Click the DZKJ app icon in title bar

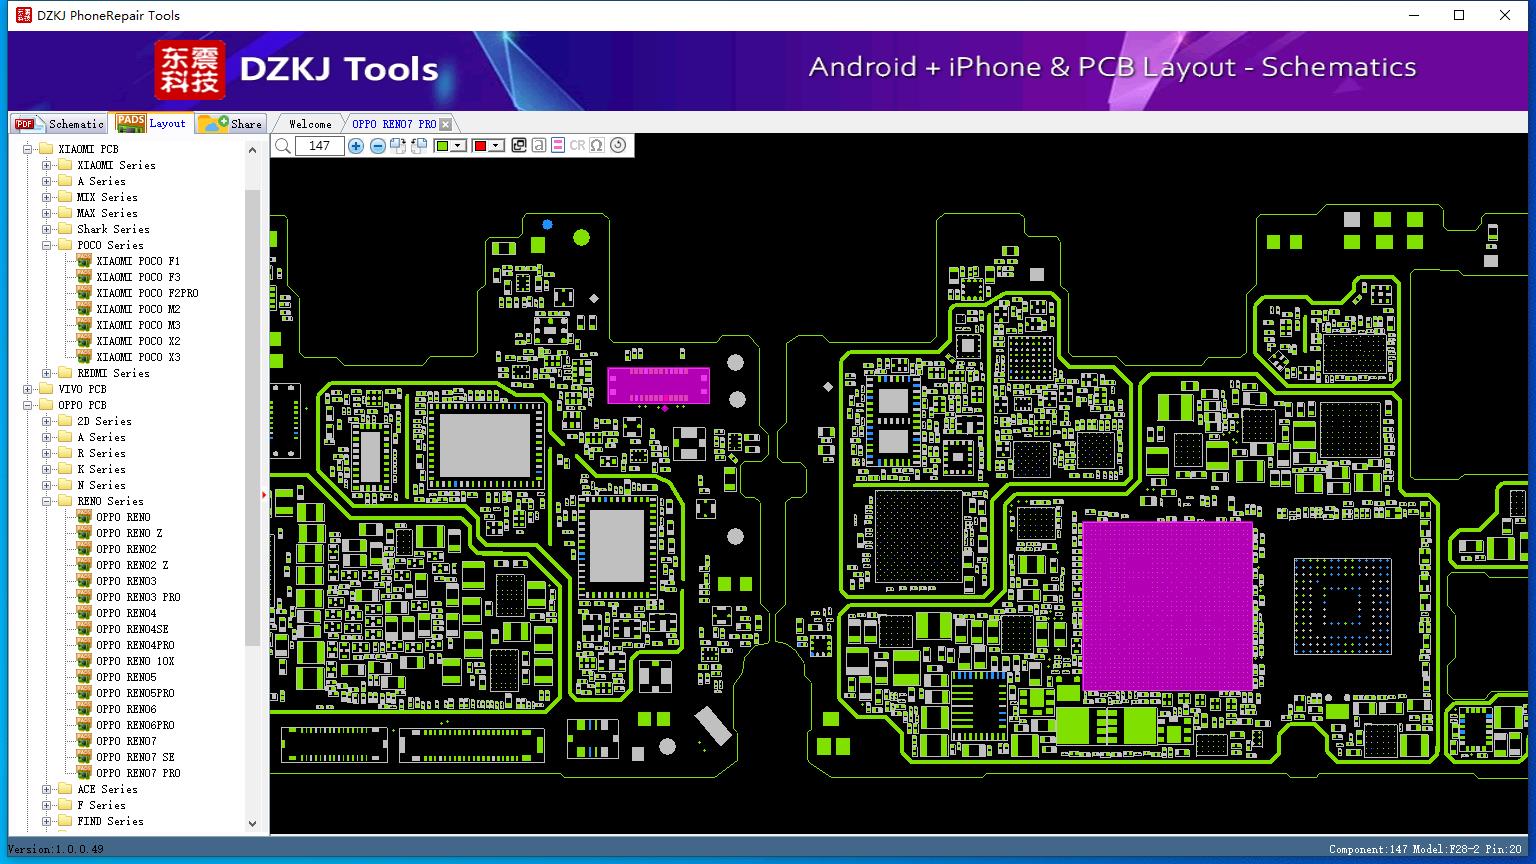pyautogui.click(x=24, y=15)
